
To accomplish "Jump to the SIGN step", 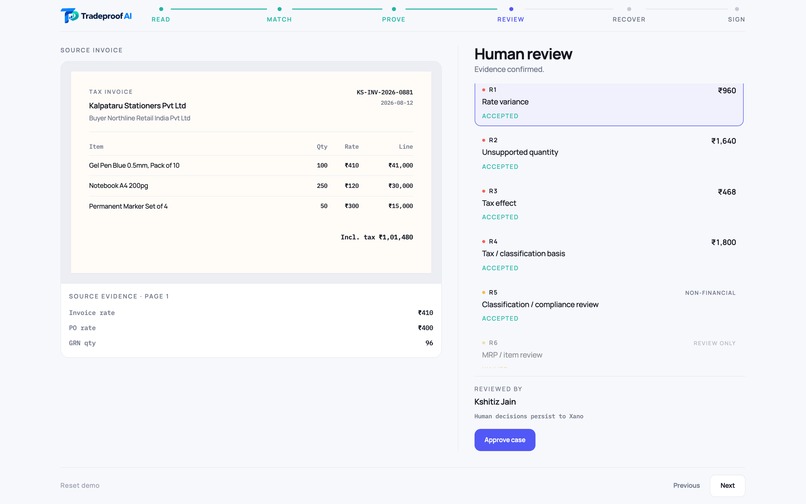I will [x=736, y=15].
